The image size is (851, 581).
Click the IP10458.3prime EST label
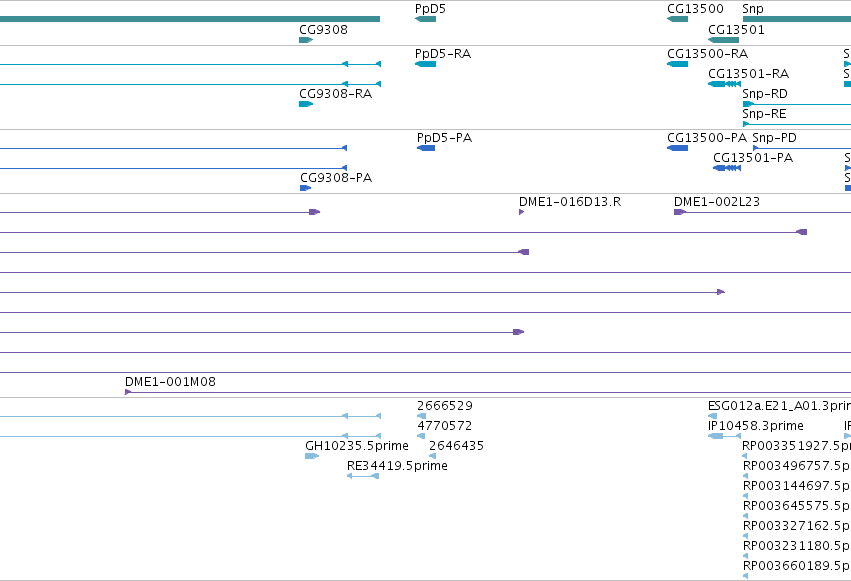[x=756, y=426]
